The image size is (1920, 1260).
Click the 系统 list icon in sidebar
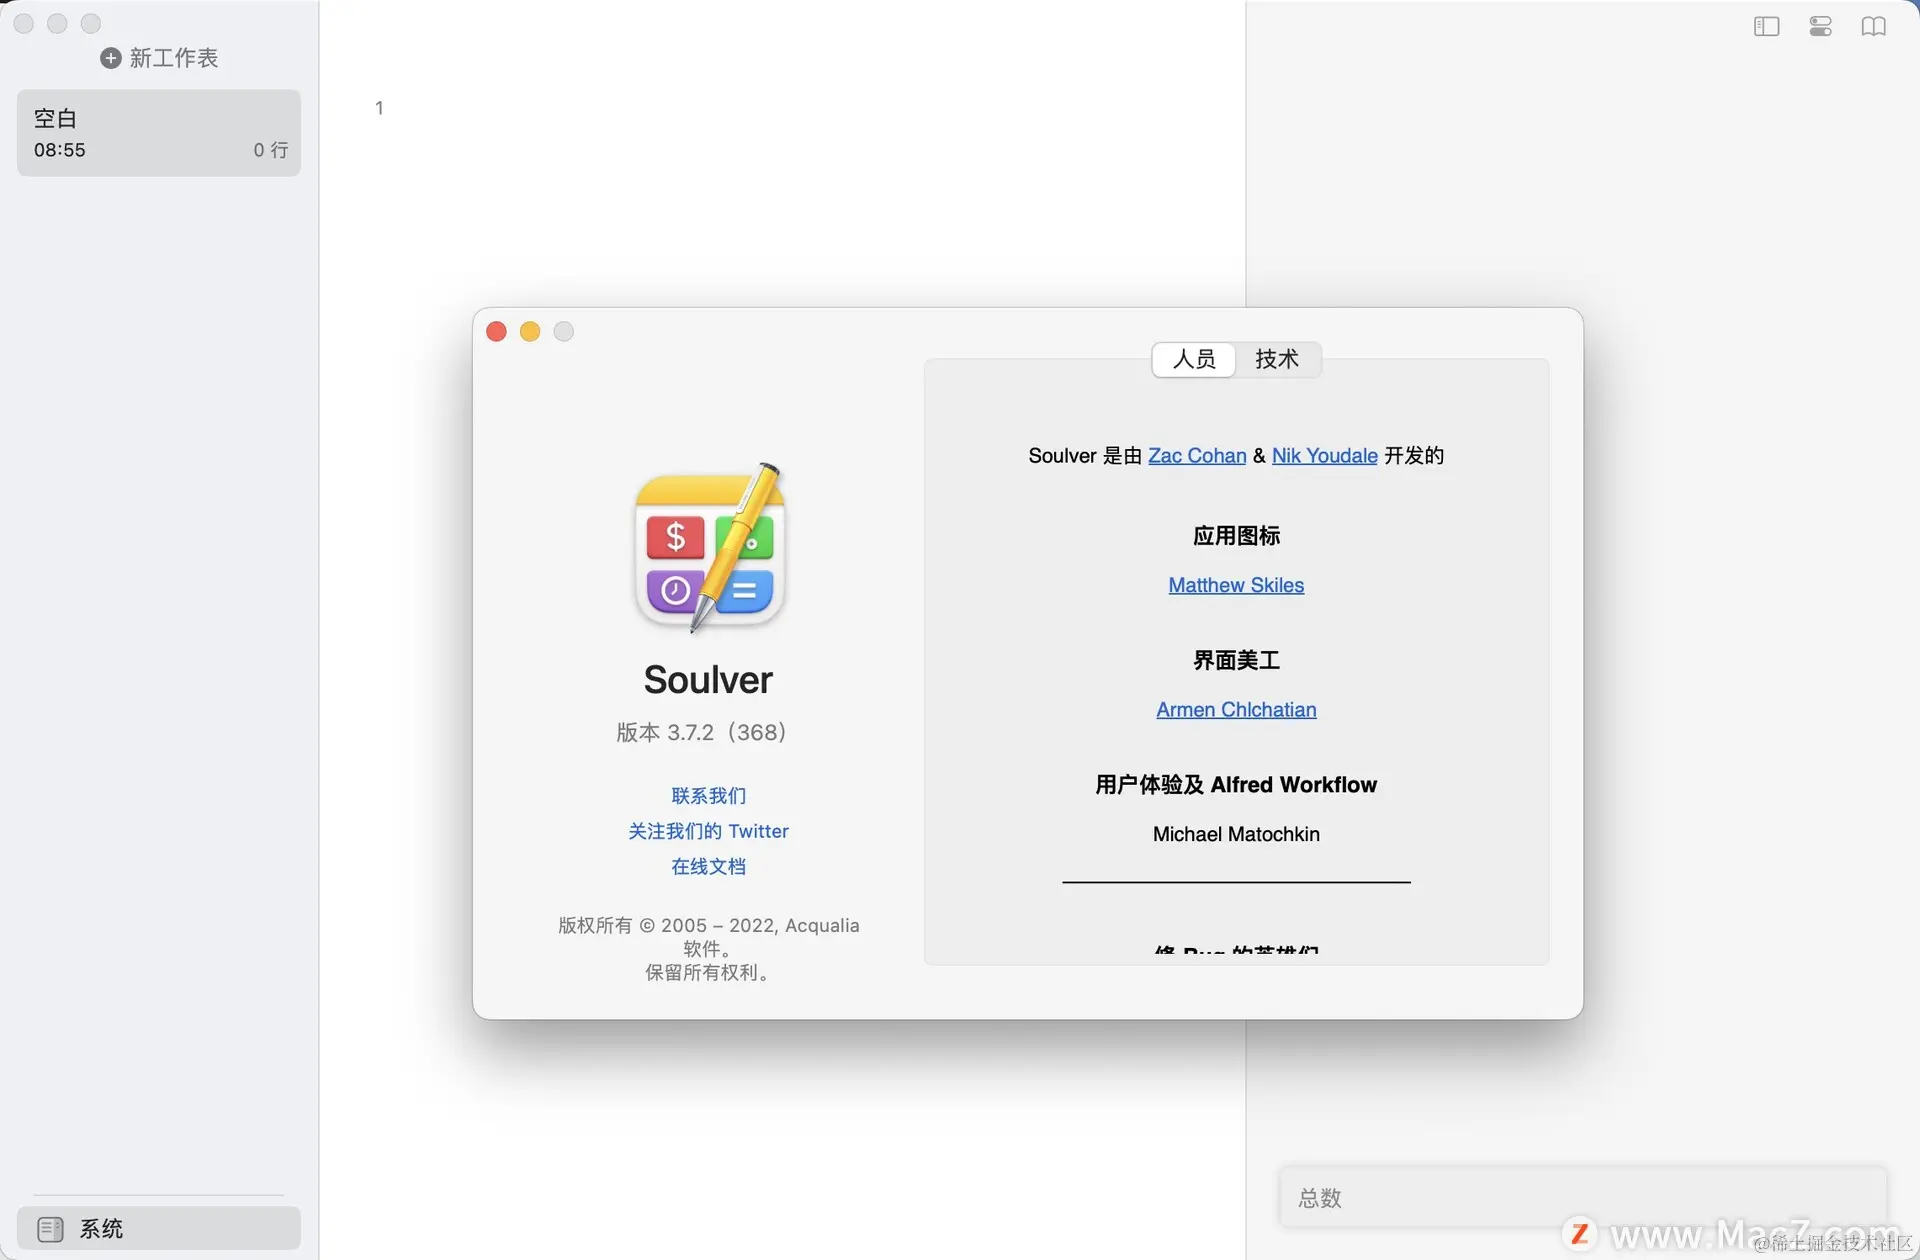[50, 1229]
